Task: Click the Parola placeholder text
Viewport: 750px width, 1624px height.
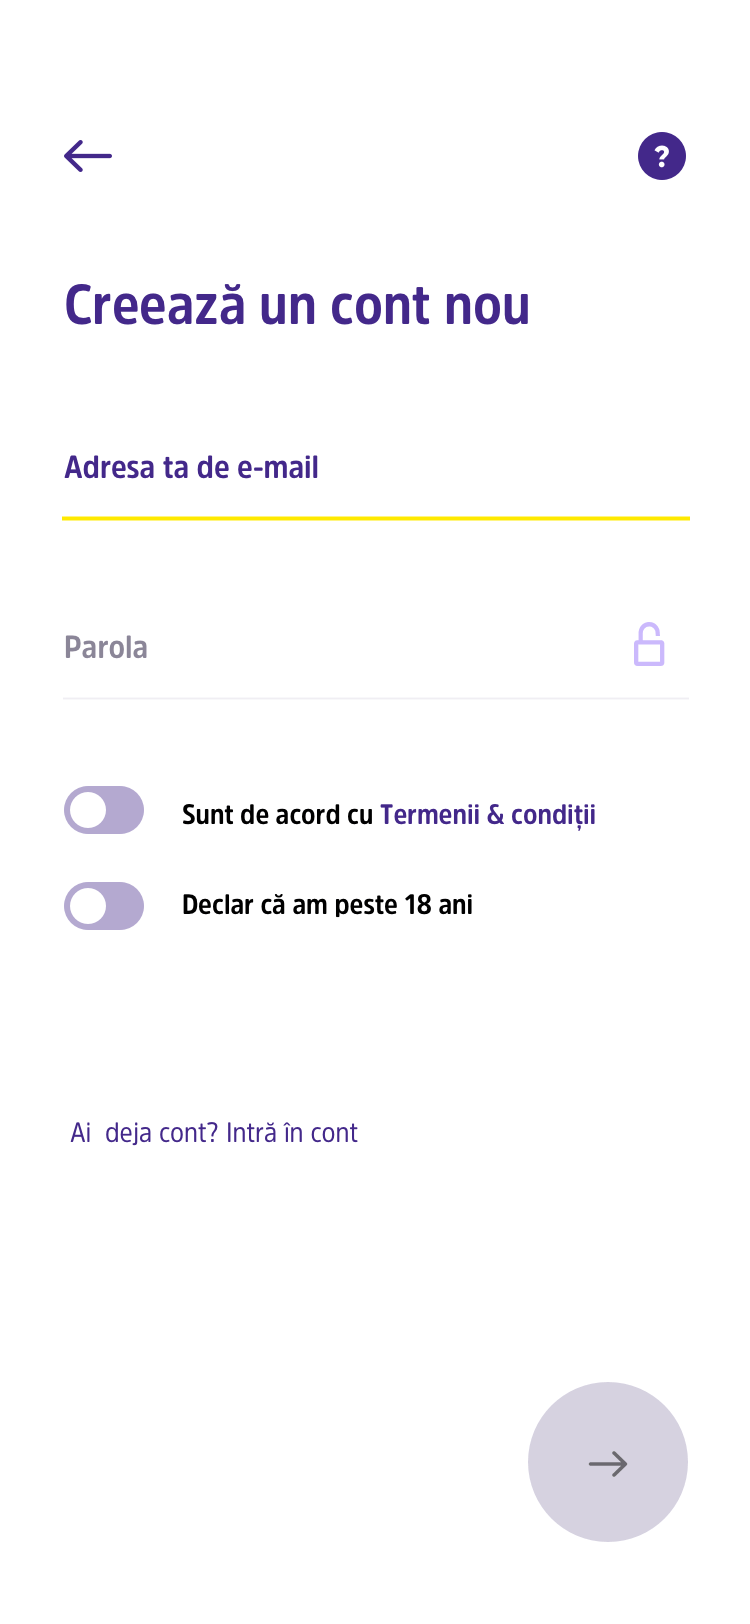Action: tap(106, 647)
